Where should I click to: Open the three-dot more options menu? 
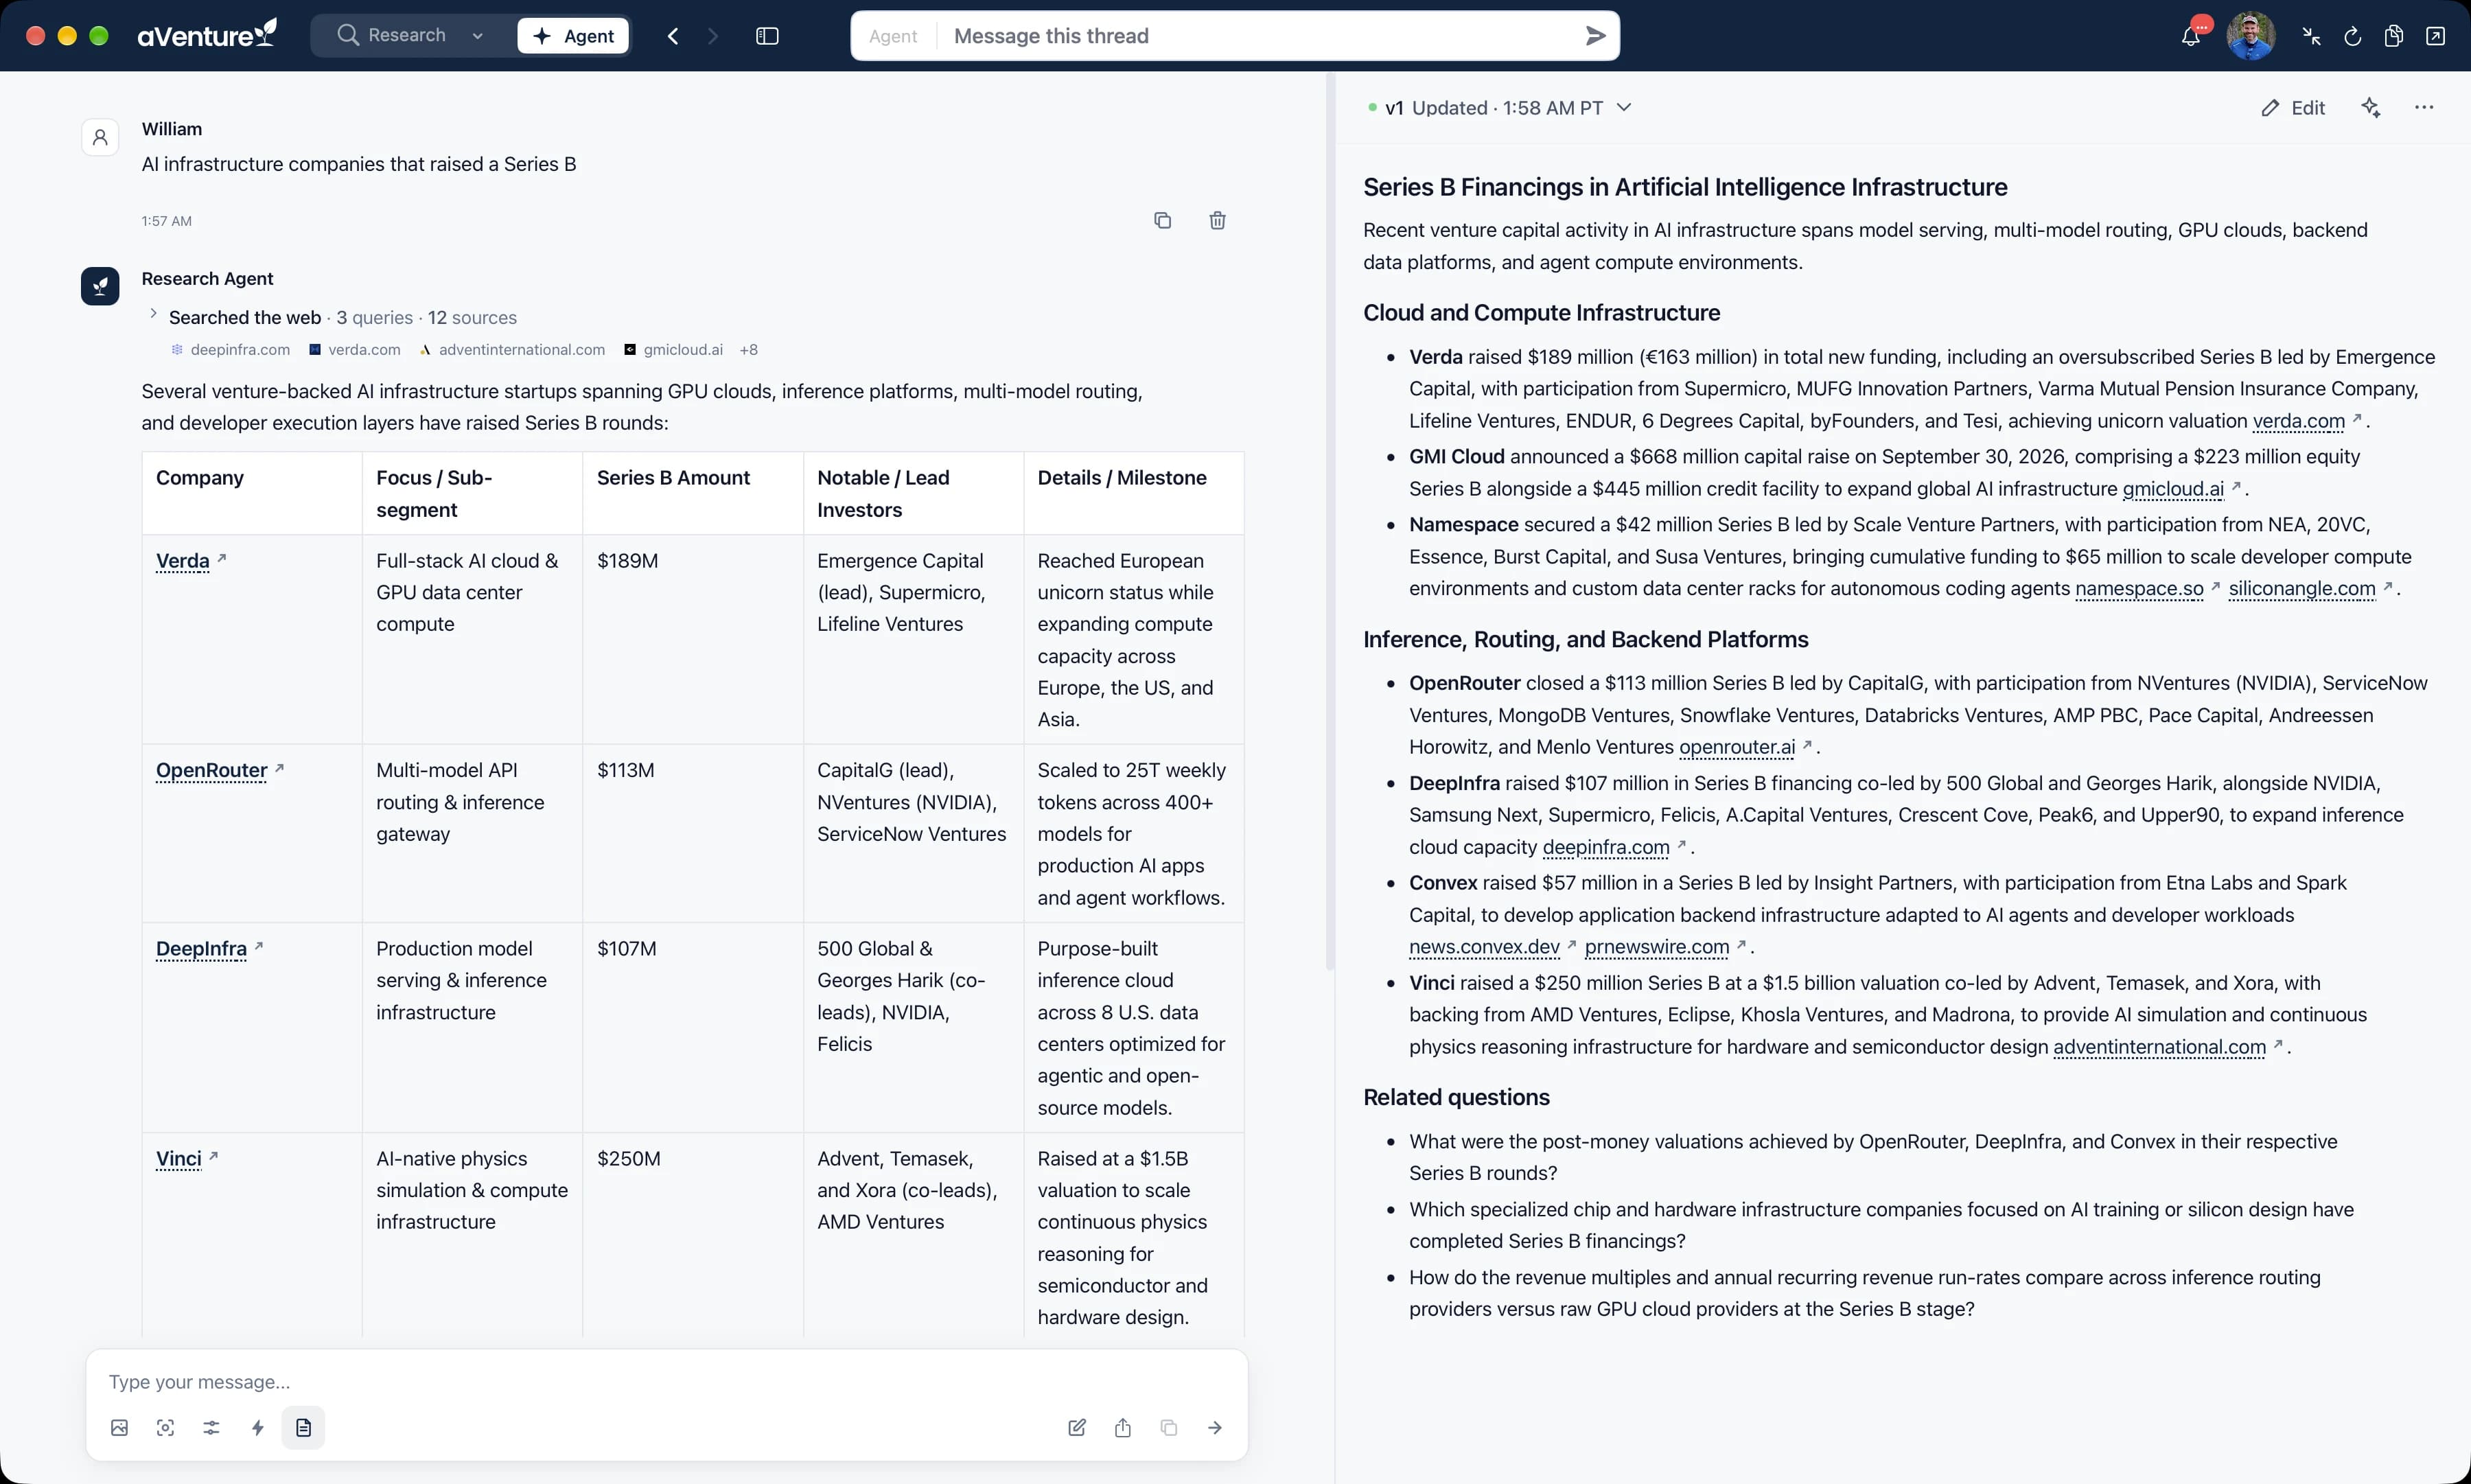pyautogui.click(x=2423, y=108)
